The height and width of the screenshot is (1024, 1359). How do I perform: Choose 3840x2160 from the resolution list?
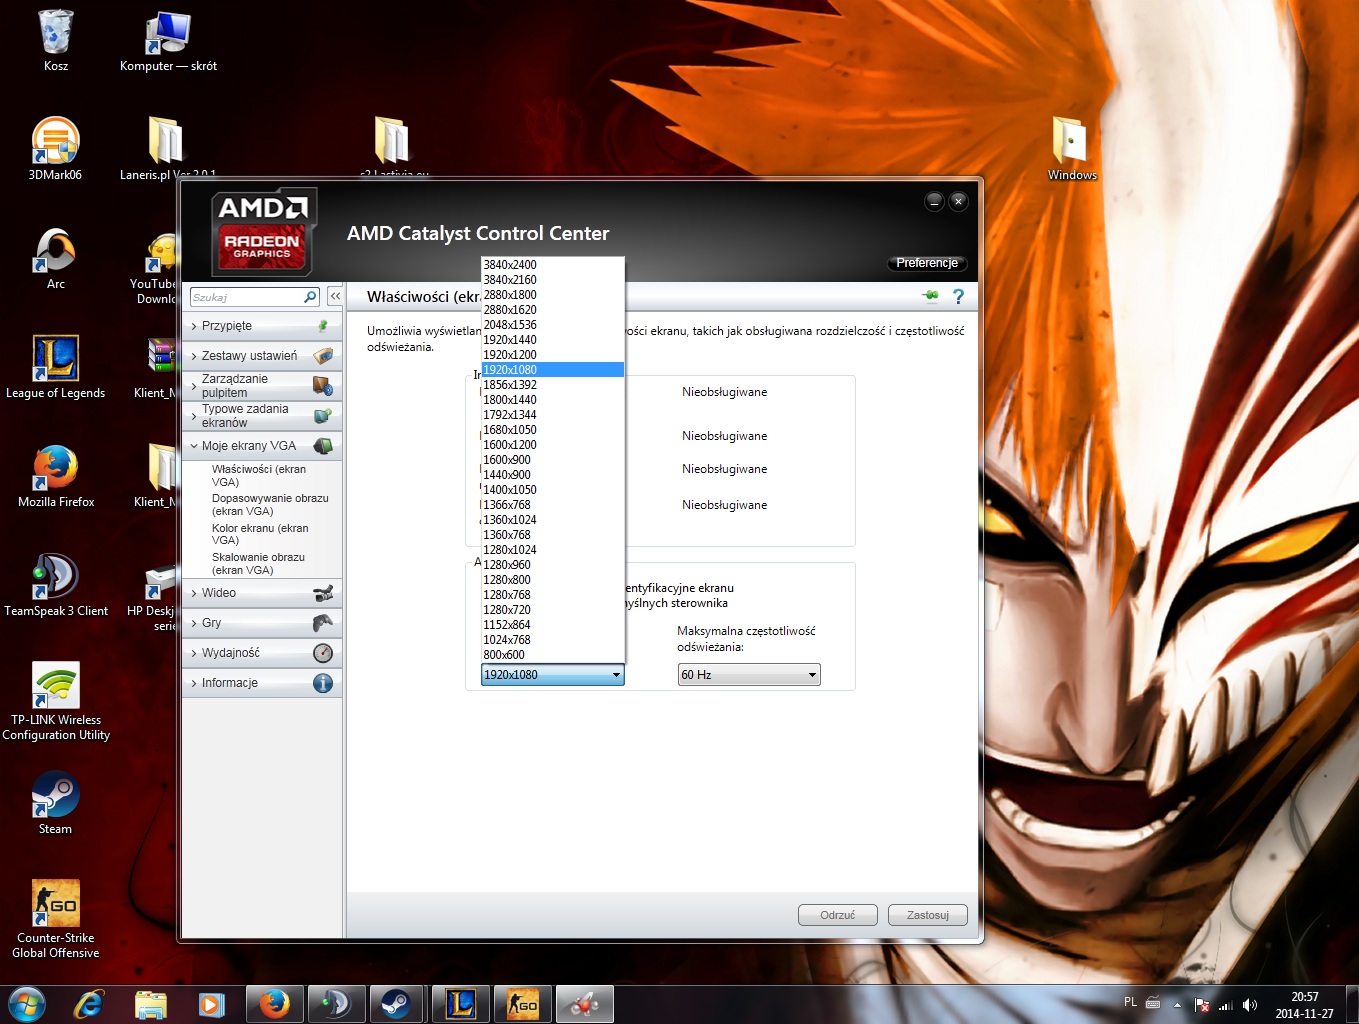click(x=553, y=280)
